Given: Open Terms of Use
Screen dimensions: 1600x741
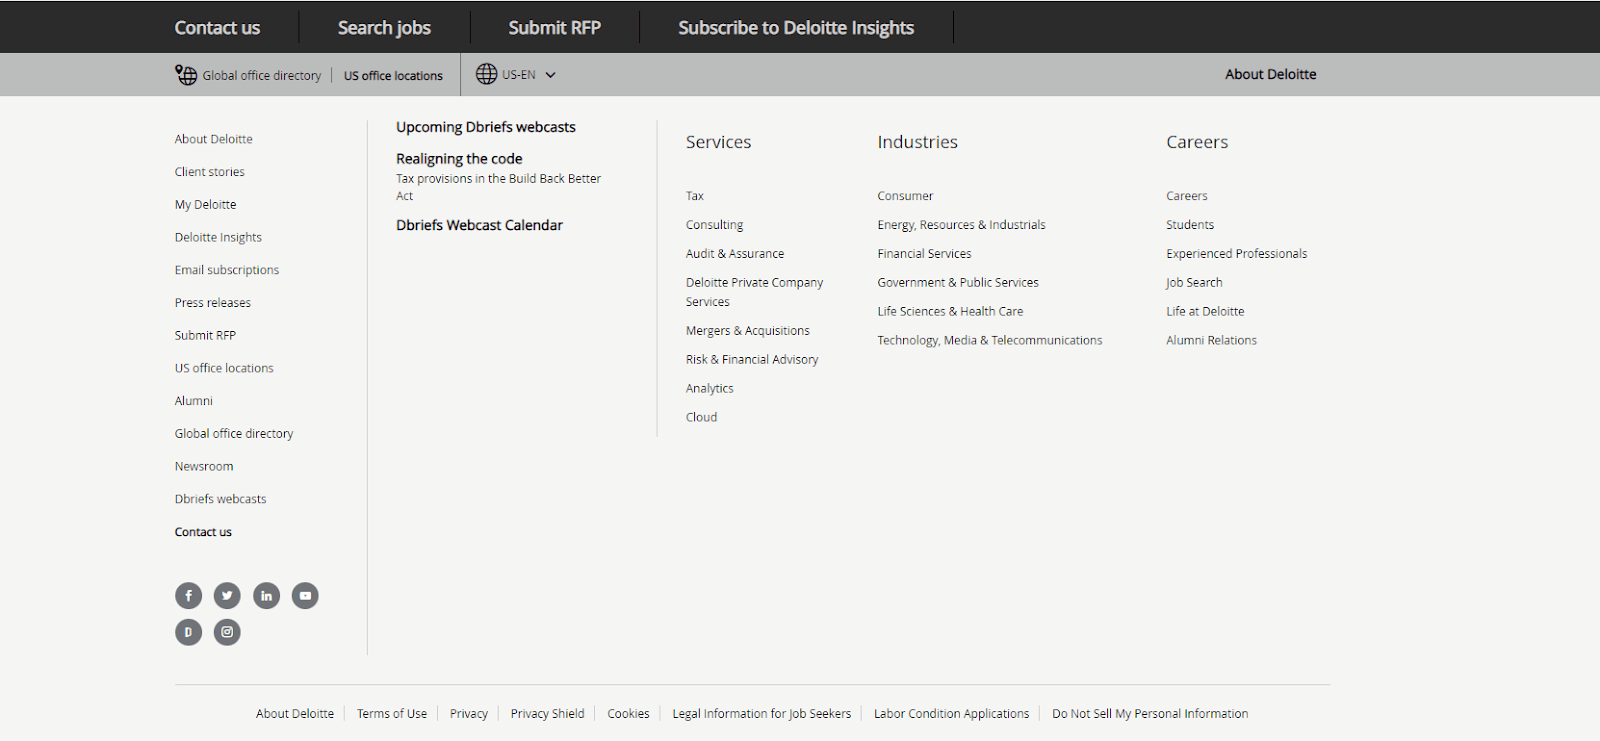Looking at the screenshot, I should pos(392,714).
